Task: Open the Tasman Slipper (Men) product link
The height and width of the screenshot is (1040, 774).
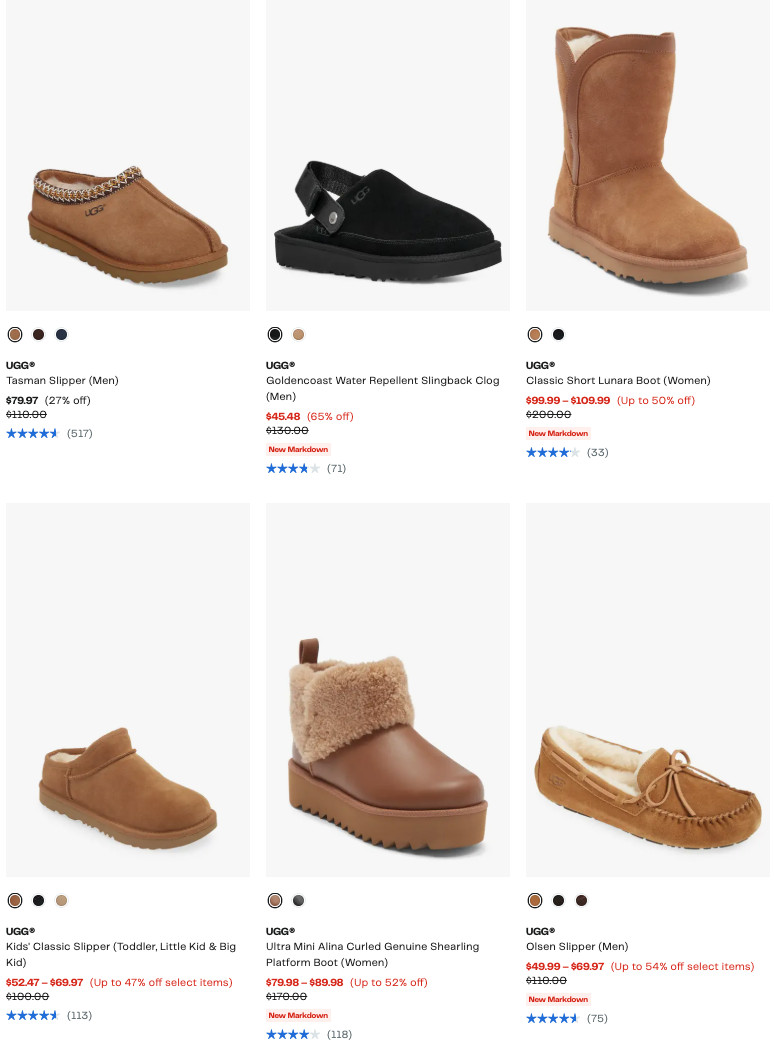Action: point(62,381)
